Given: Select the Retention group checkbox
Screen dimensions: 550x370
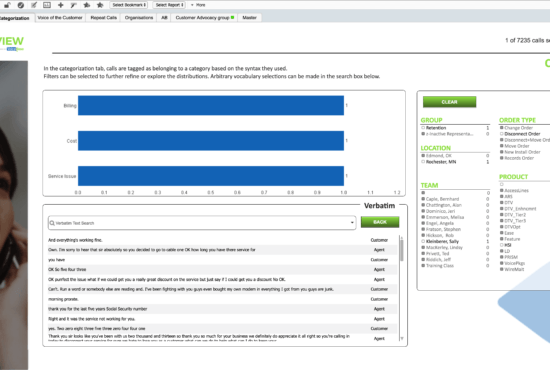Looking at the screenshot, I should point(423,128).
